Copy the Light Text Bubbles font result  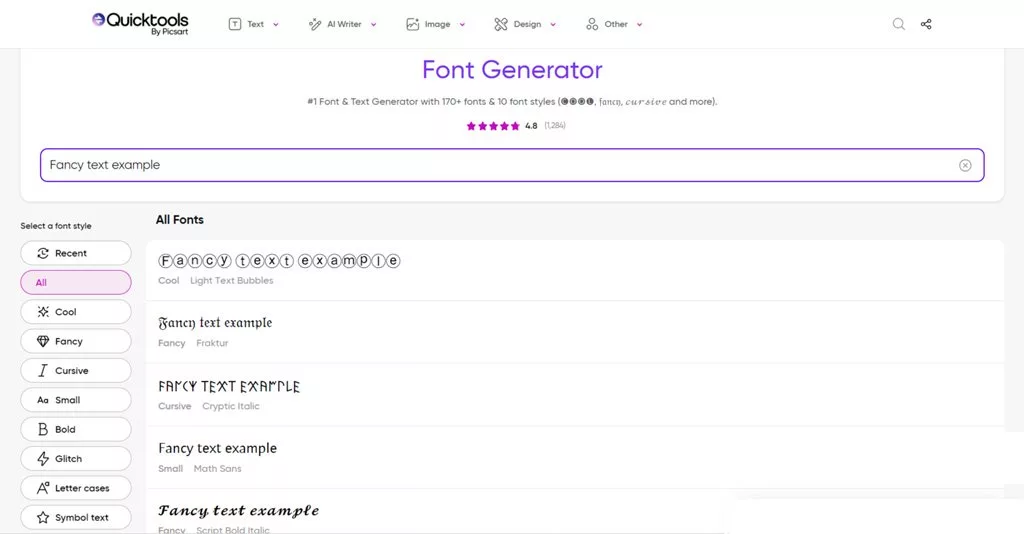coord(279,261)
